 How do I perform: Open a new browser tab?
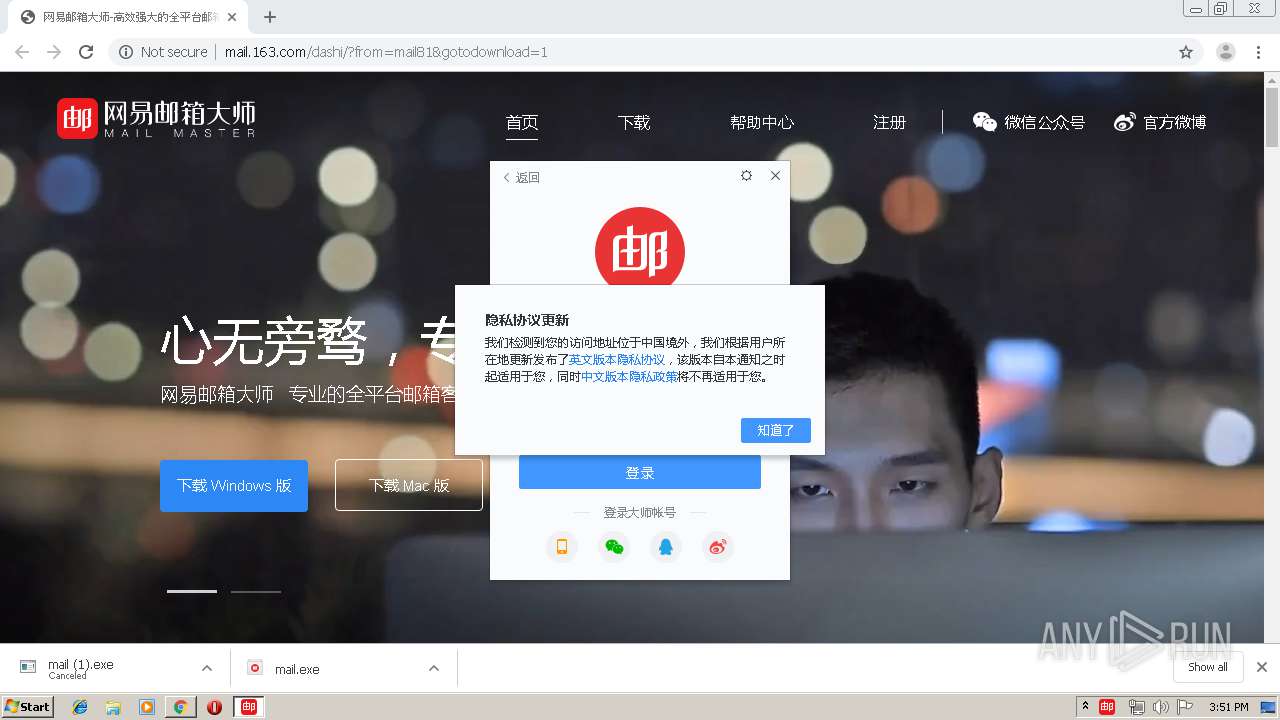(270, 17)
